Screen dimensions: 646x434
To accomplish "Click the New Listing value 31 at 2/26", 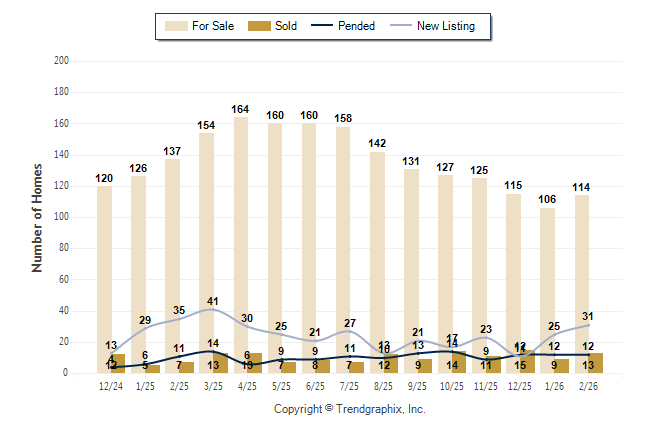I will coord(588,316).
